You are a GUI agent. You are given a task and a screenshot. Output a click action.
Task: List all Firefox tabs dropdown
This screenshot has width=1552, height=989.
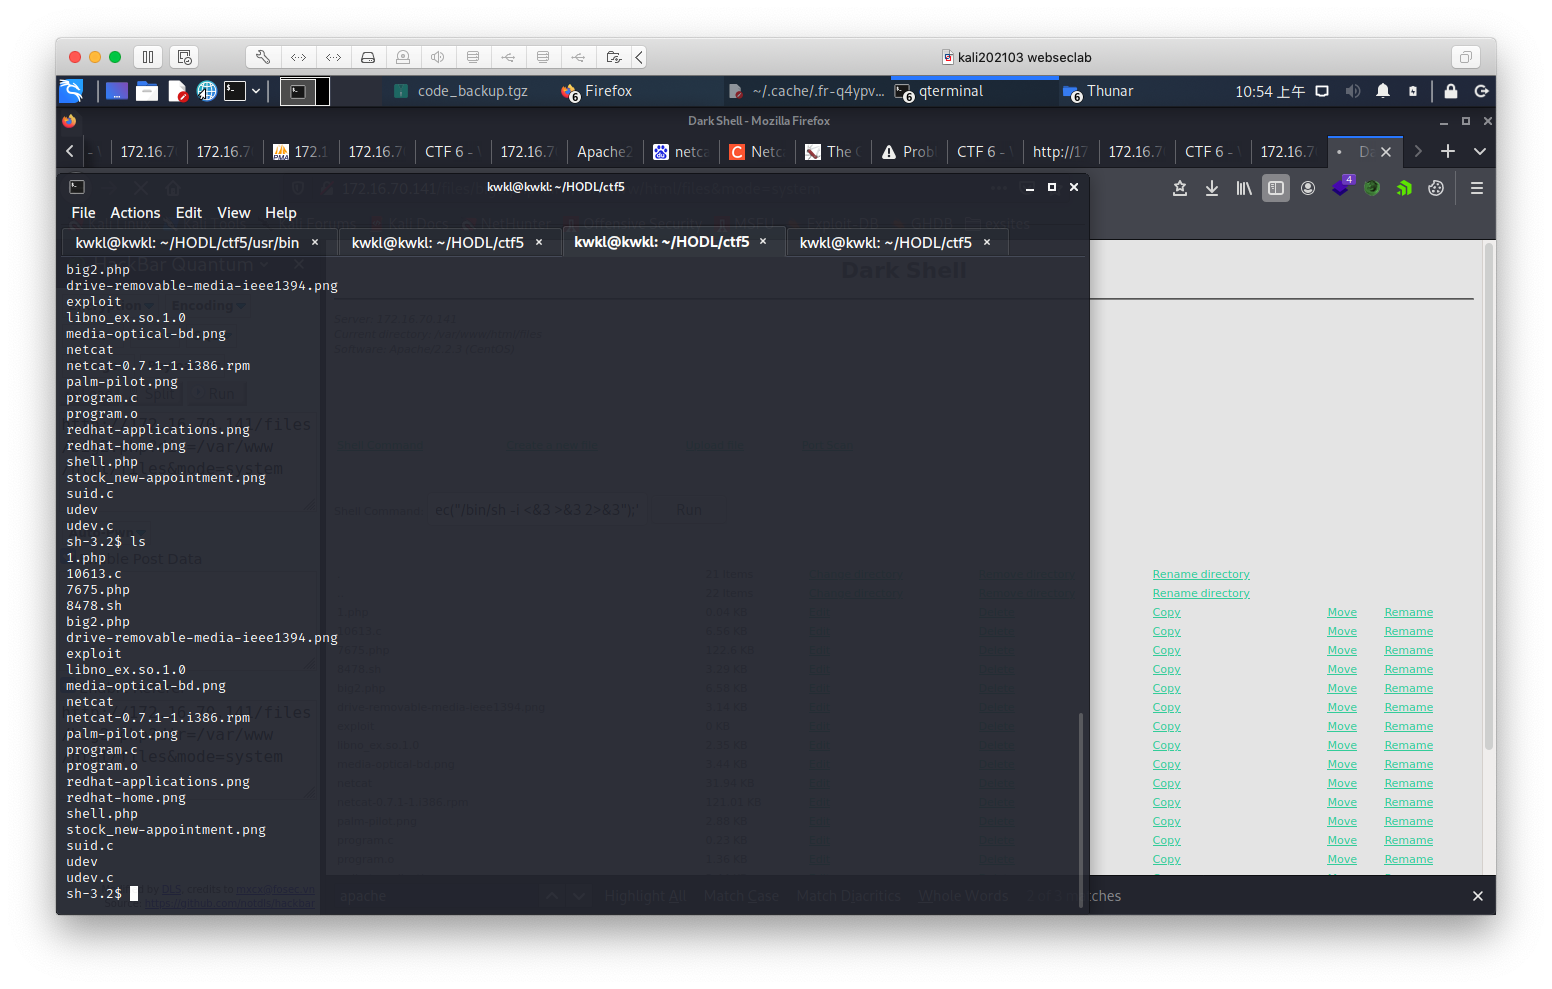click(x=1480, y=151)
